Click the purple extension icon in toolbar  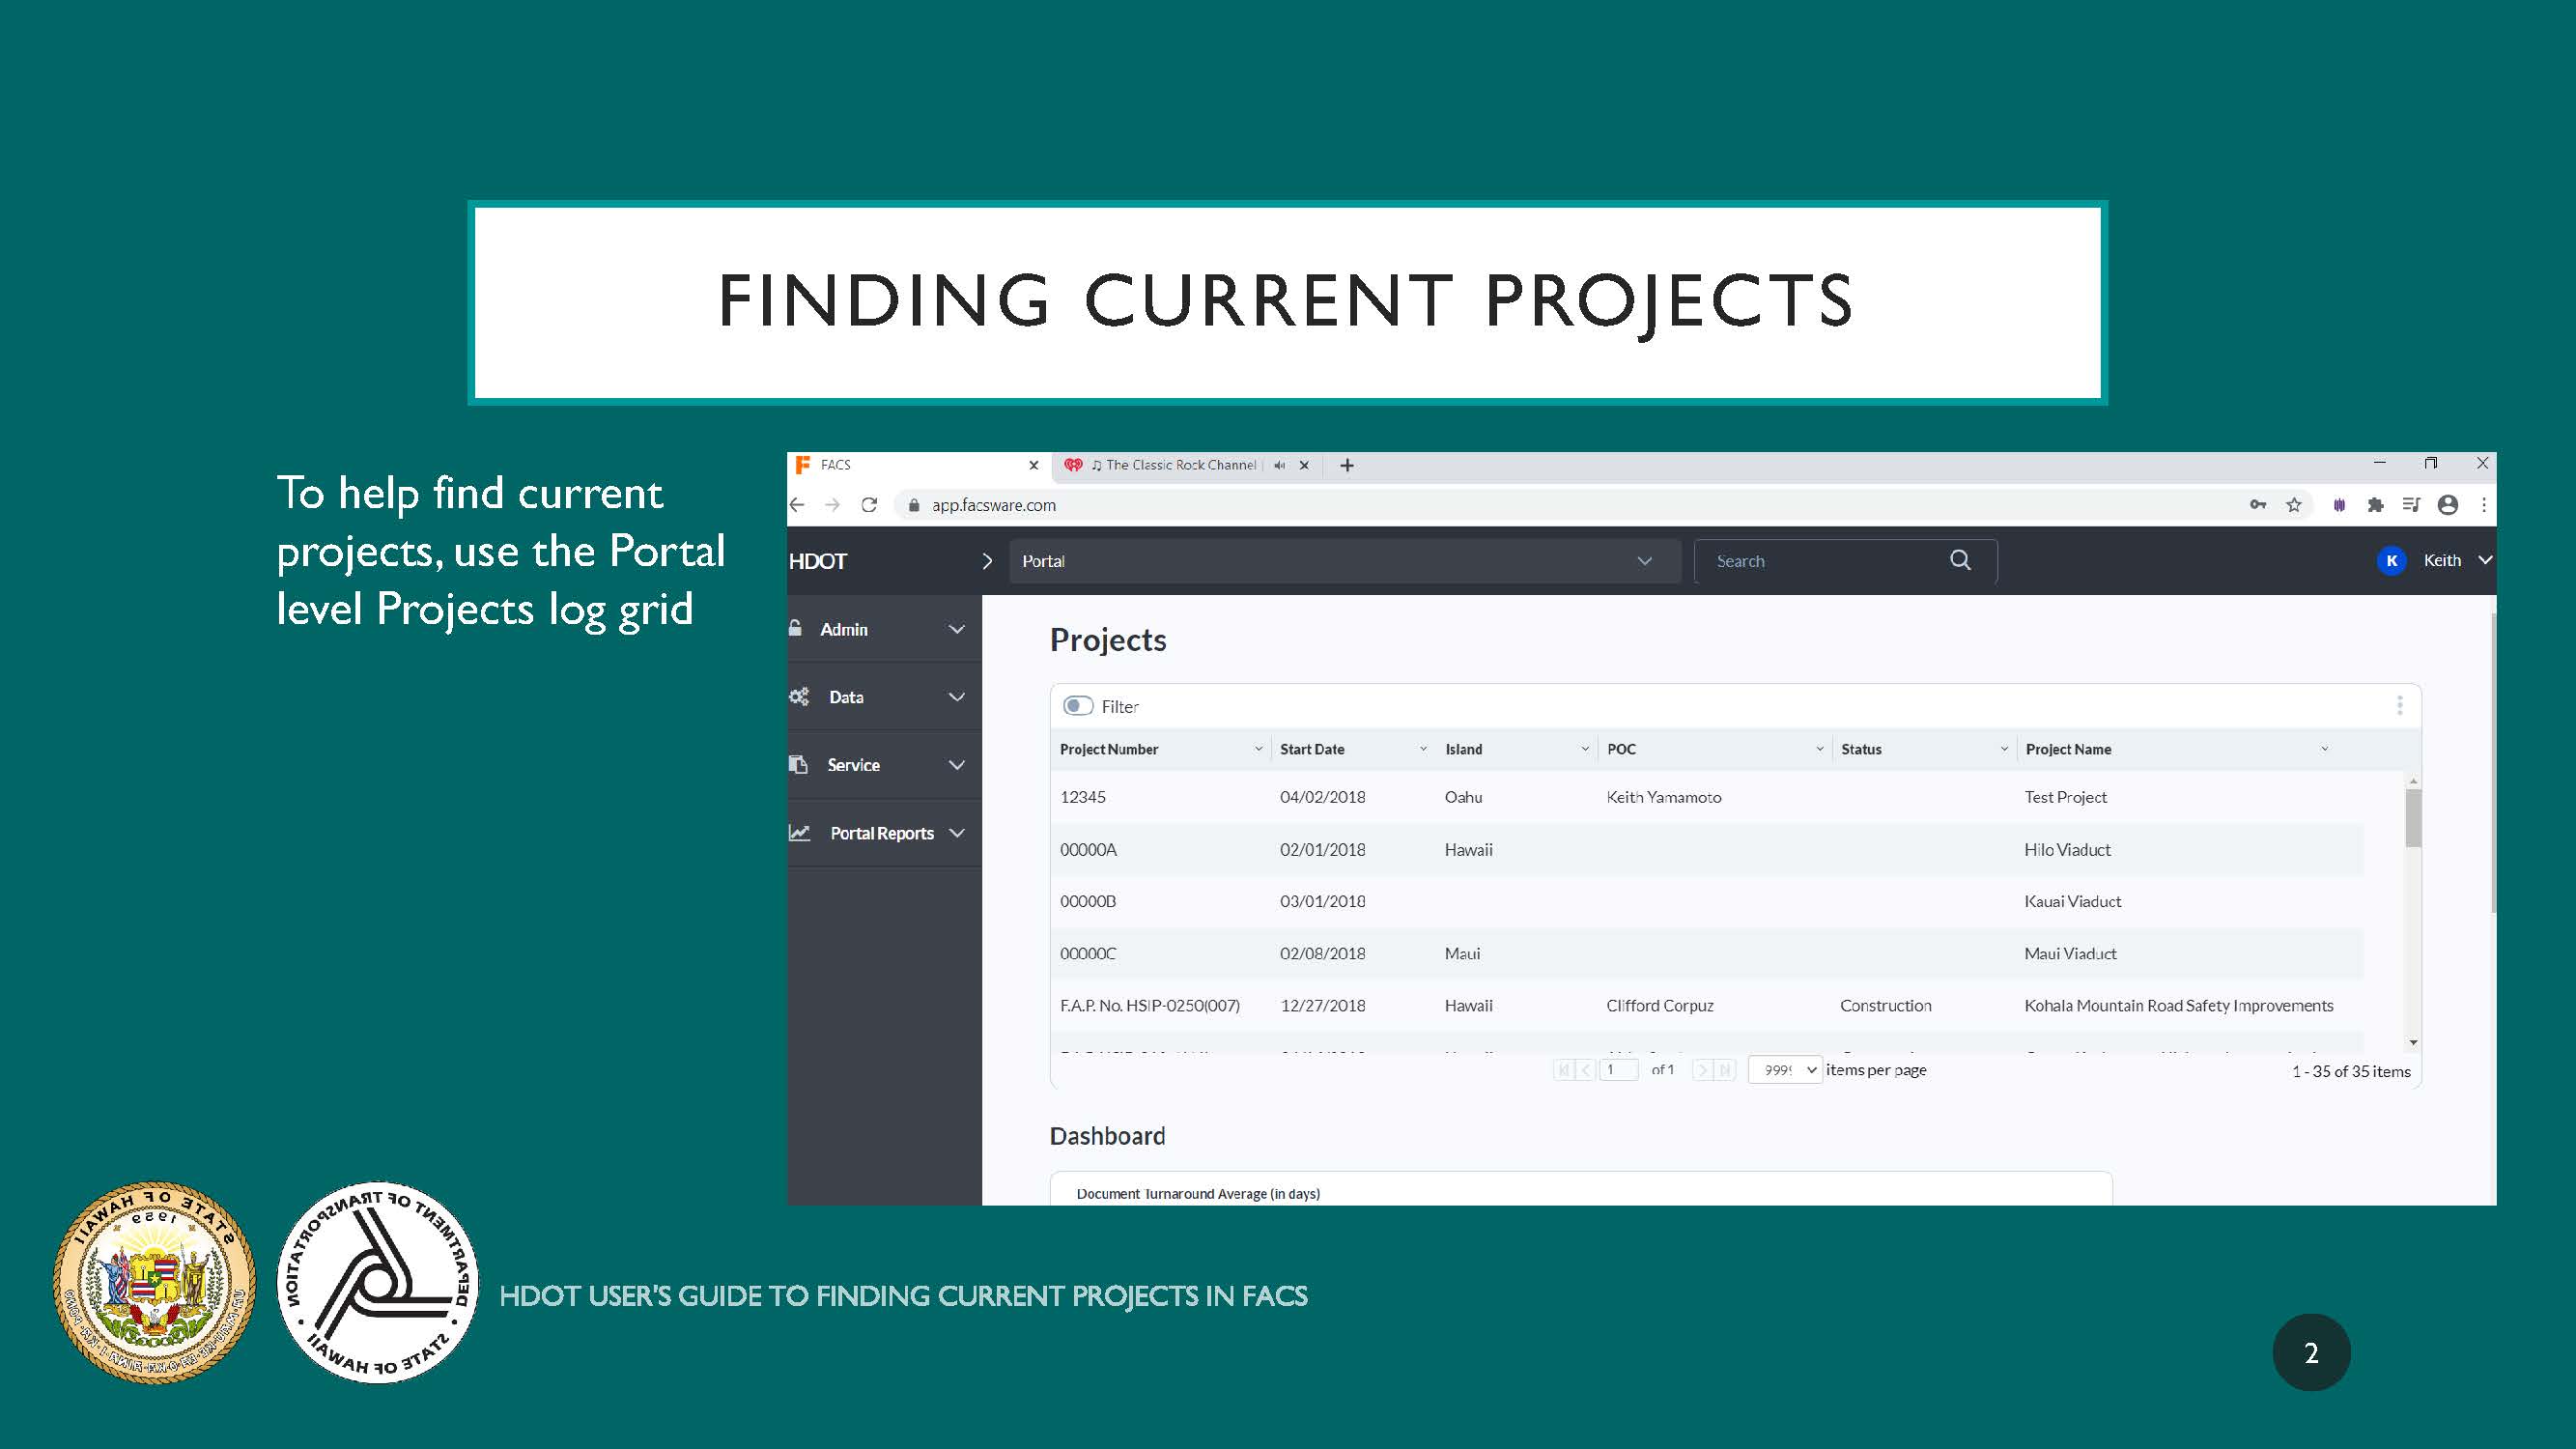2339,505
